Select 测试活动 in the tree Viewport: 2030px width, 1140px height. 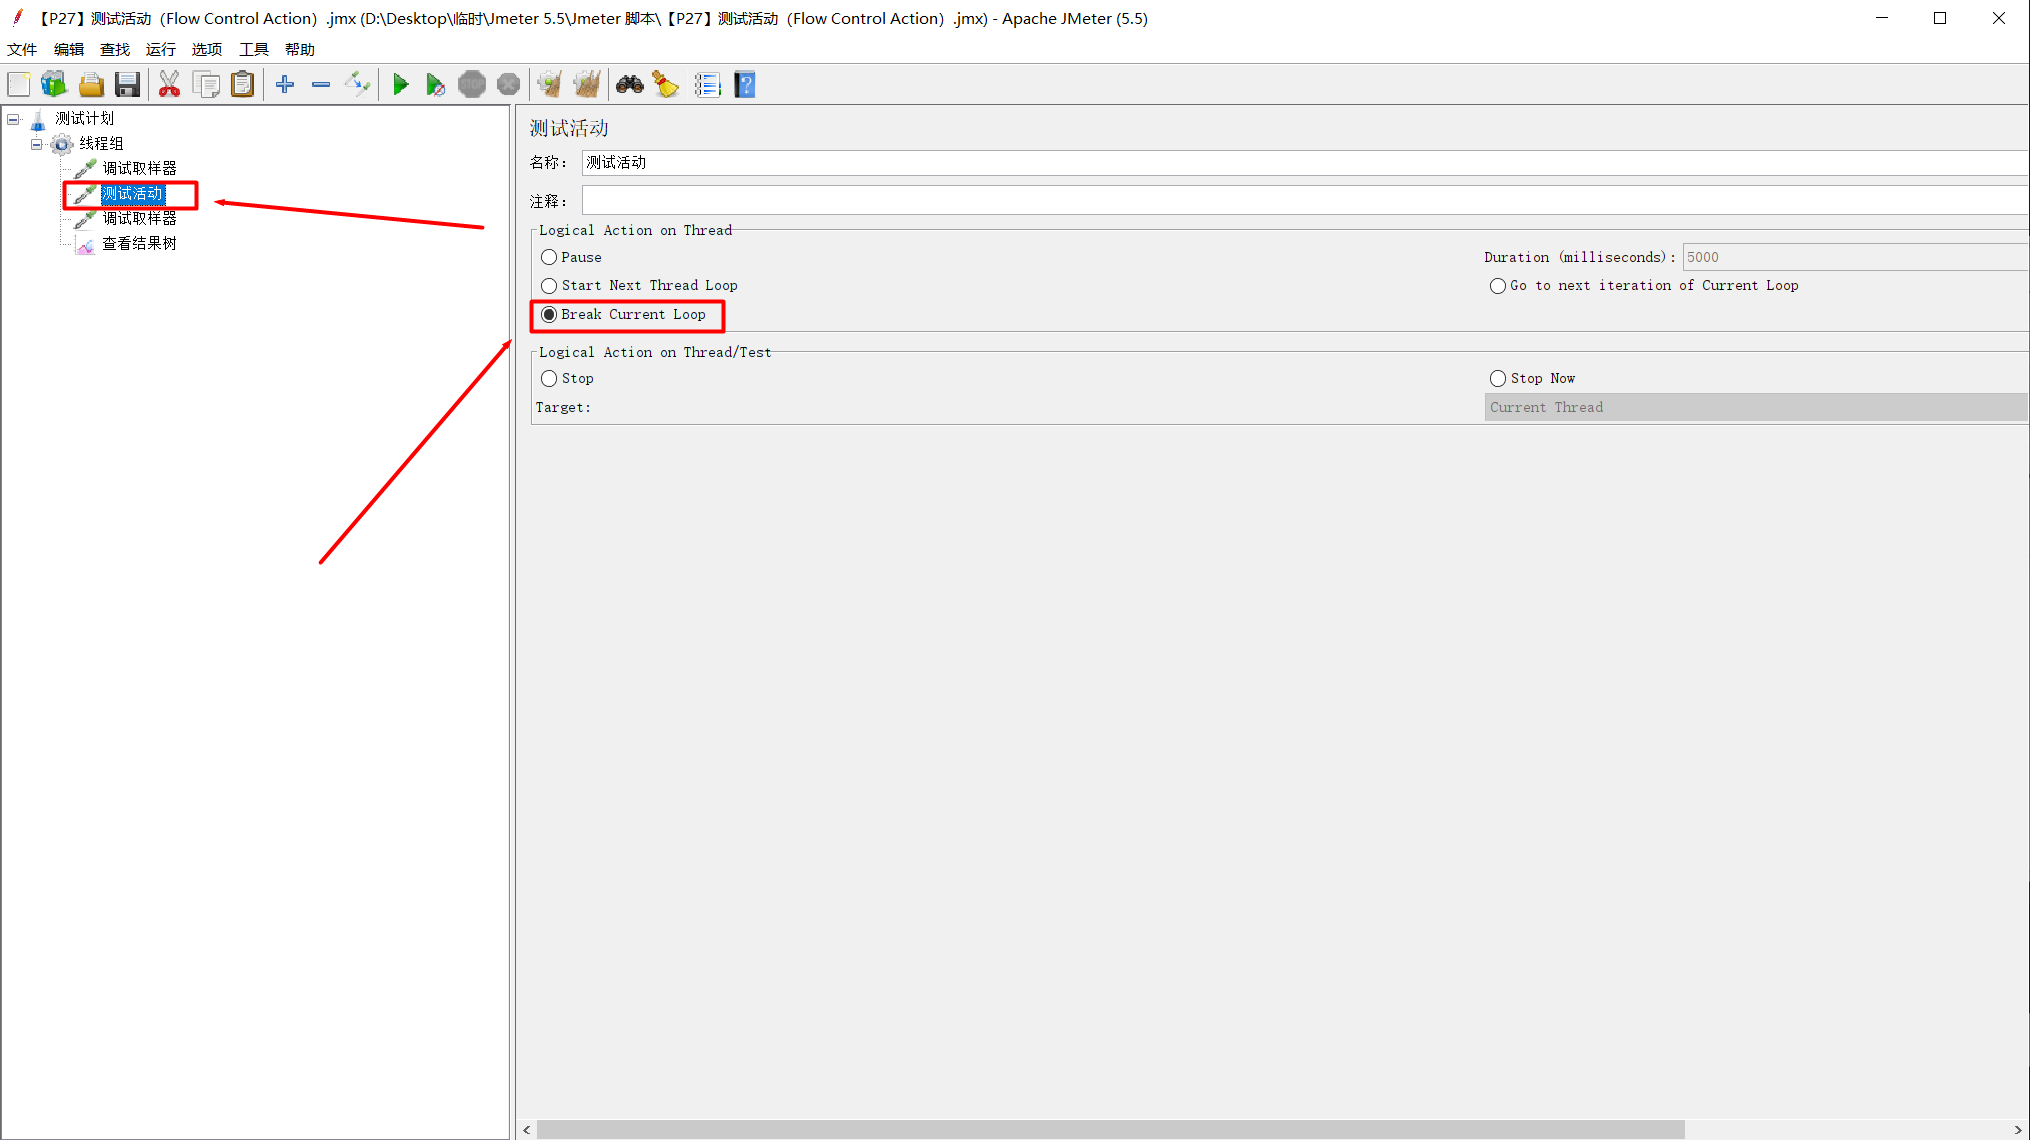[x=132, y=194]
